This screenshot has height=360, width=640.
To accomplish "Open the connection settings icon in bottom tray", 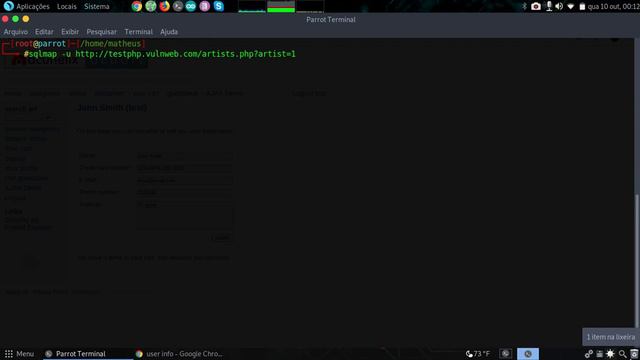I will 589,354.
